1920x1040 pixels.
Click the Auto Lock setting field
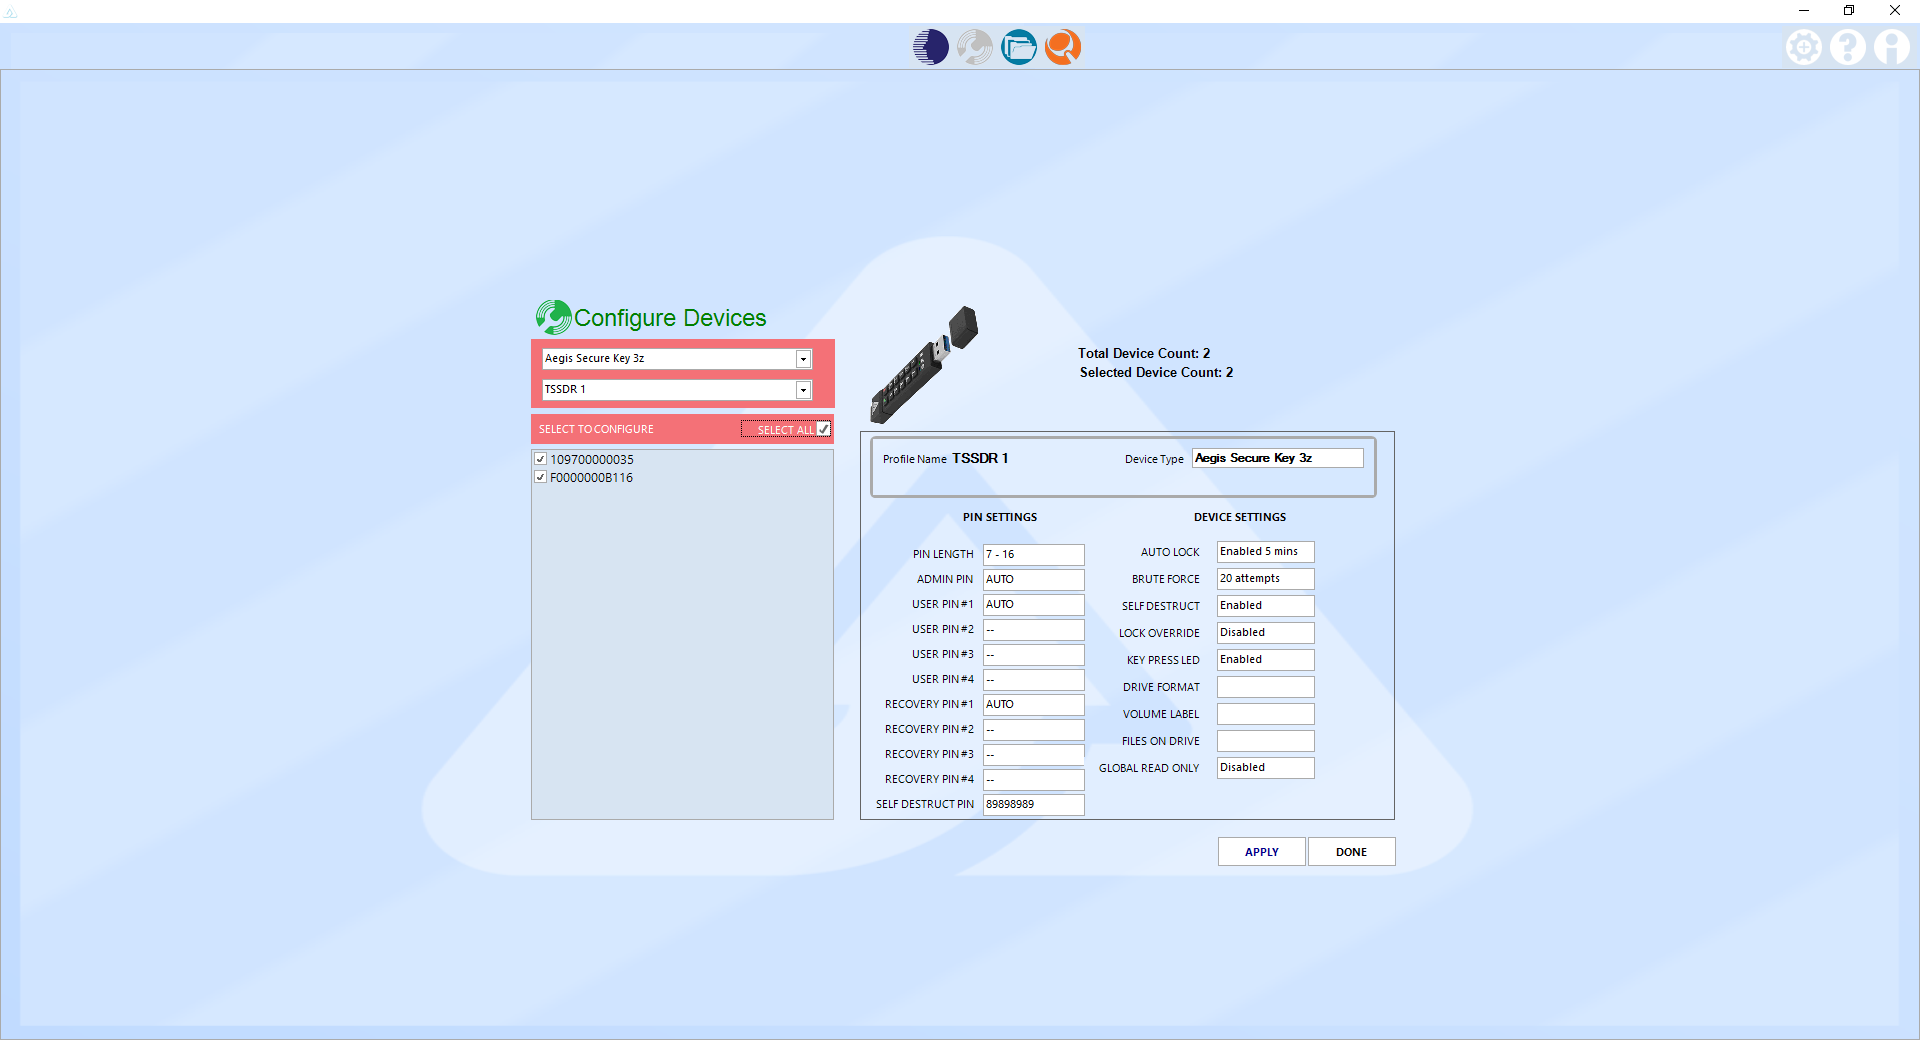point(1265,552)
